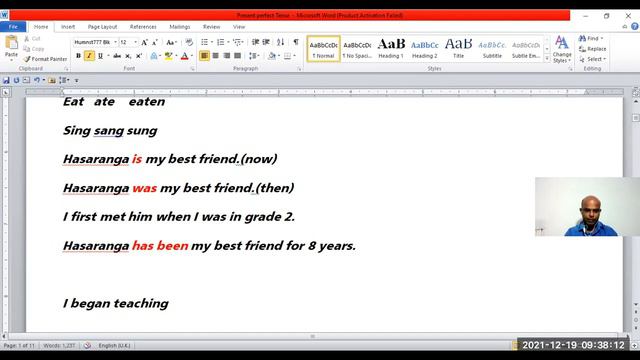Click the English (U.K.) language indicator
This screenshot has height=360, width=640.
pos(114,346)
